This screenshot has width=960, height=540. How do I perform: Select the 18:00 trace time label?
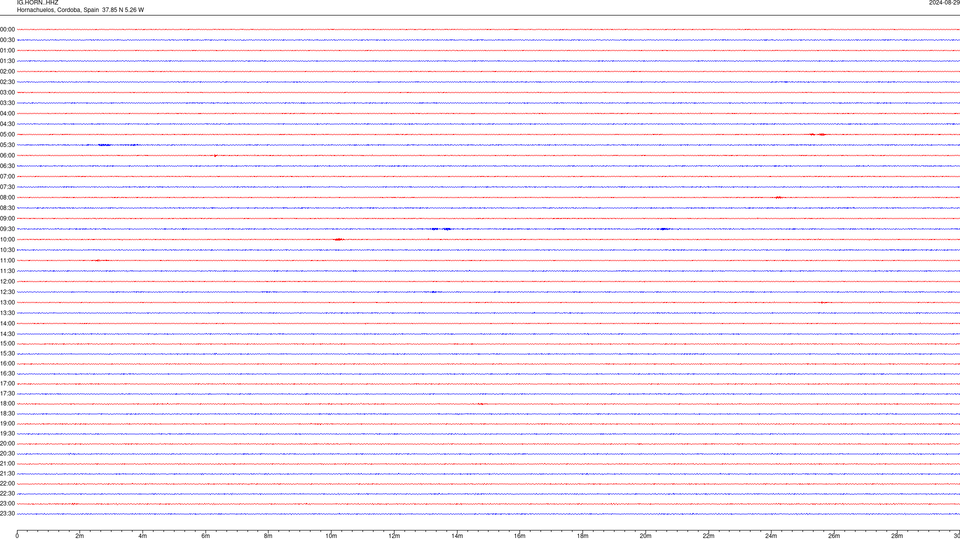coord(7,403)
